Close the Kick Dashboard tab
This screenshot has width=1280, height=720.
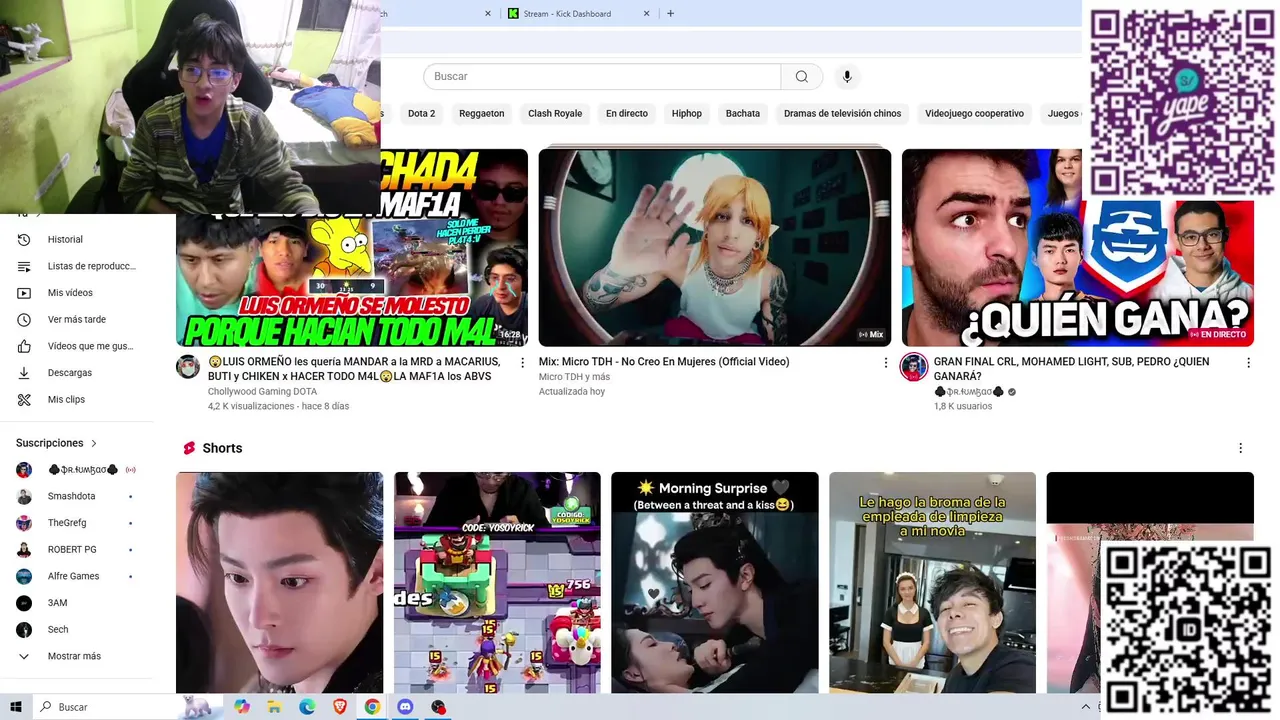[646, 14]
